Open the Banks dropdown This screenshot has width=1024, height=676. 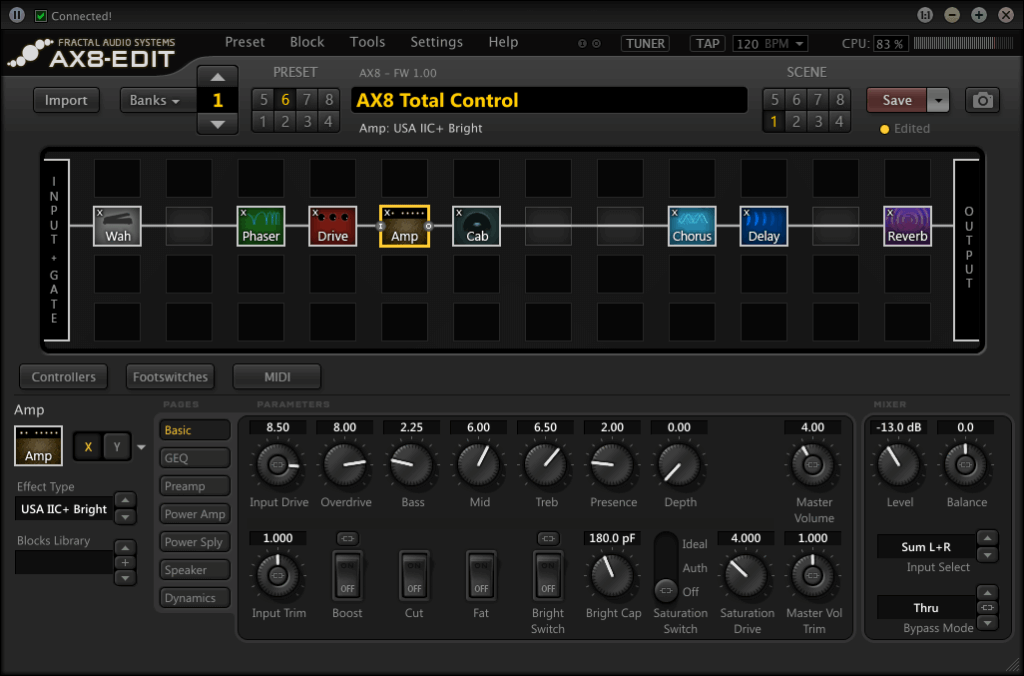tap(155, 100)
